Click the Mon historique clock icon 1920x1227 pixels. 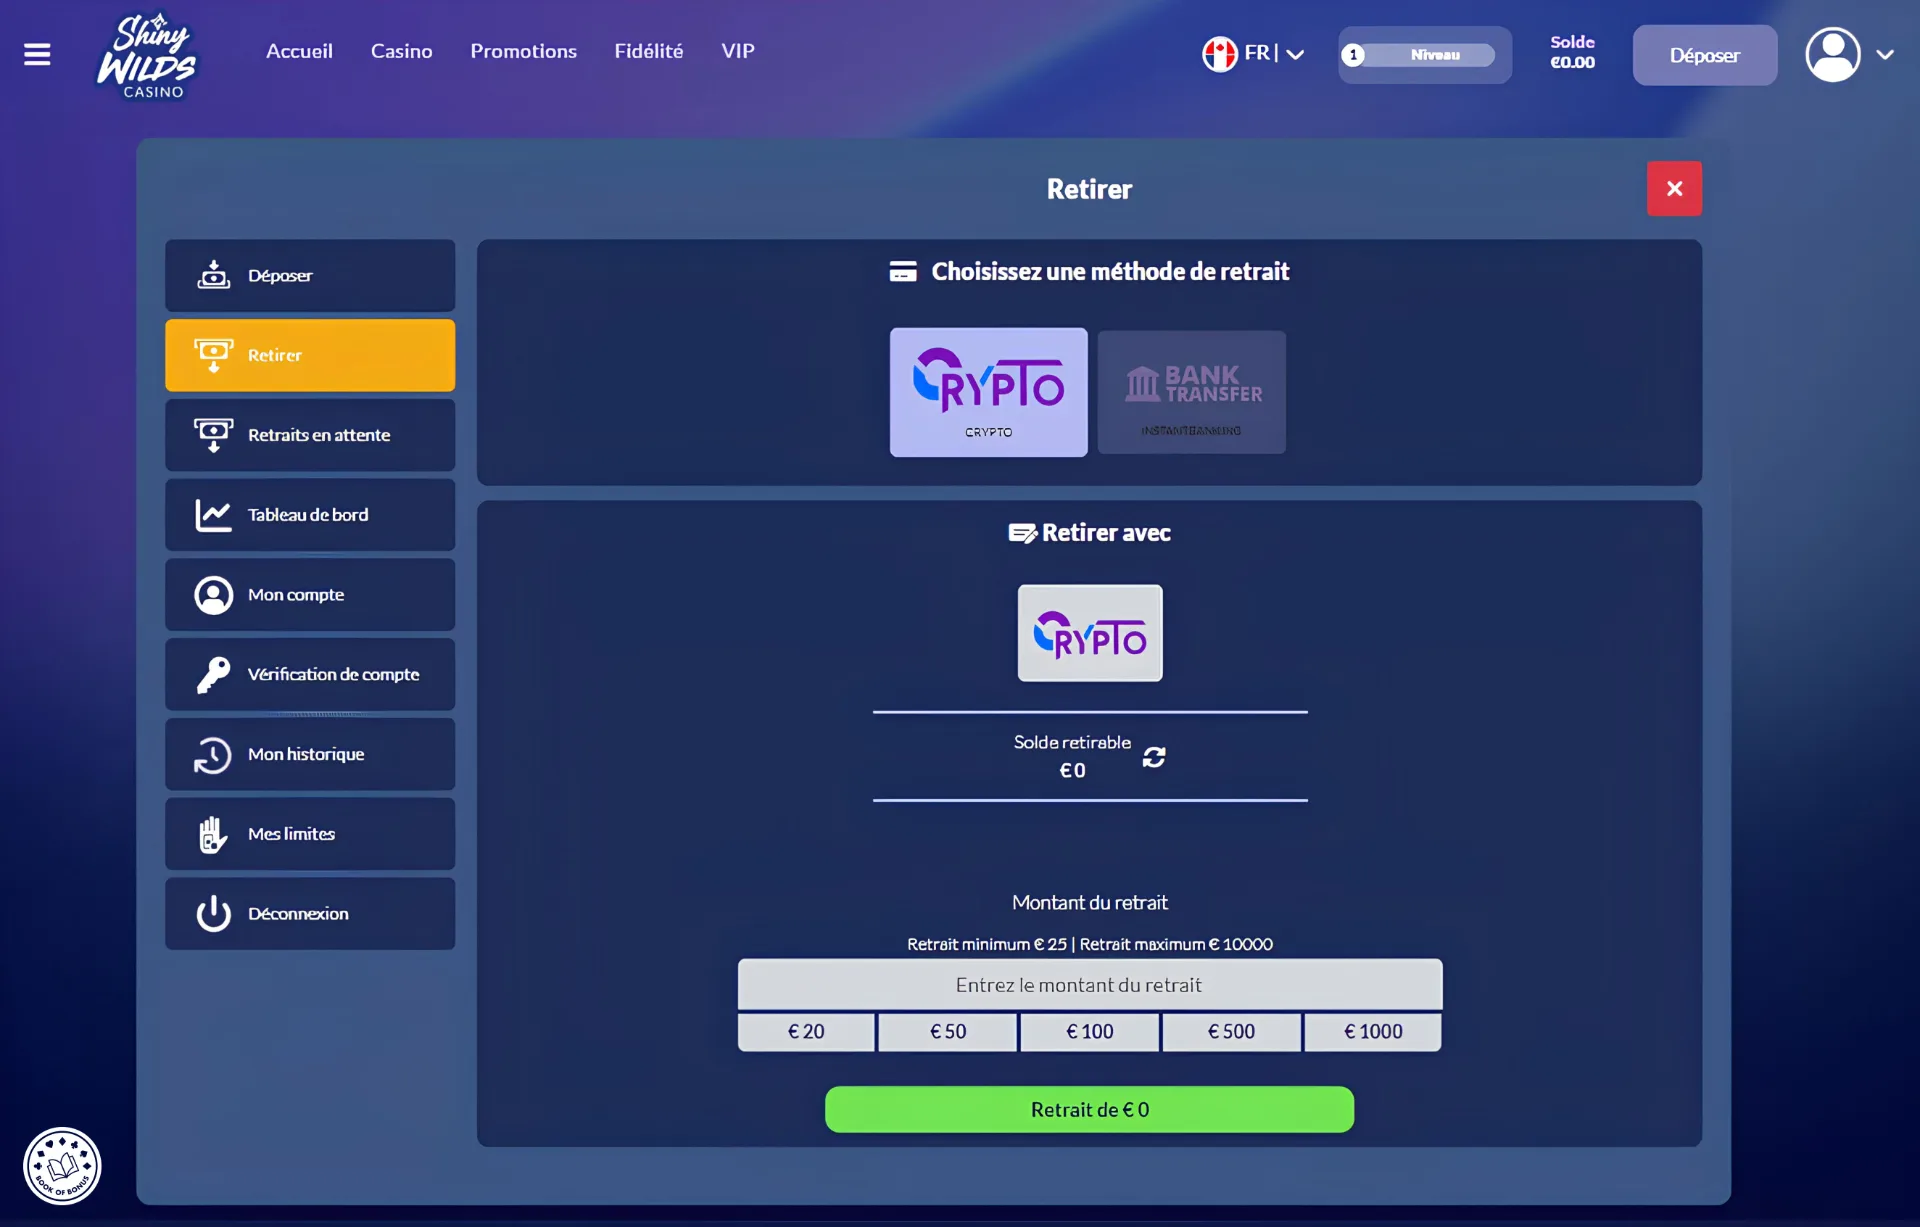pyautogui.click(x=213, y=755)
